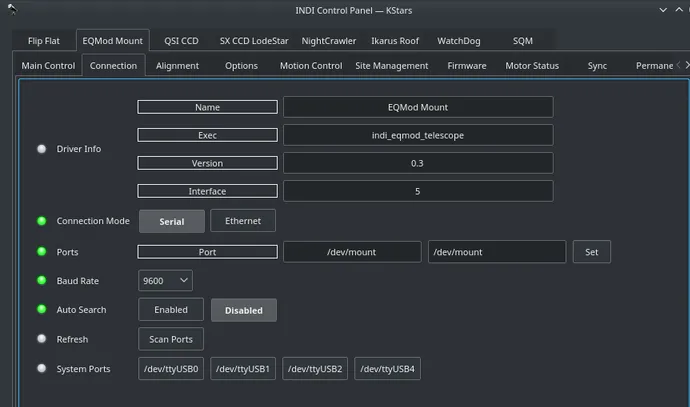Select the Connection tab
This screenshot has width=690, height=407.
tap(114, 66)
